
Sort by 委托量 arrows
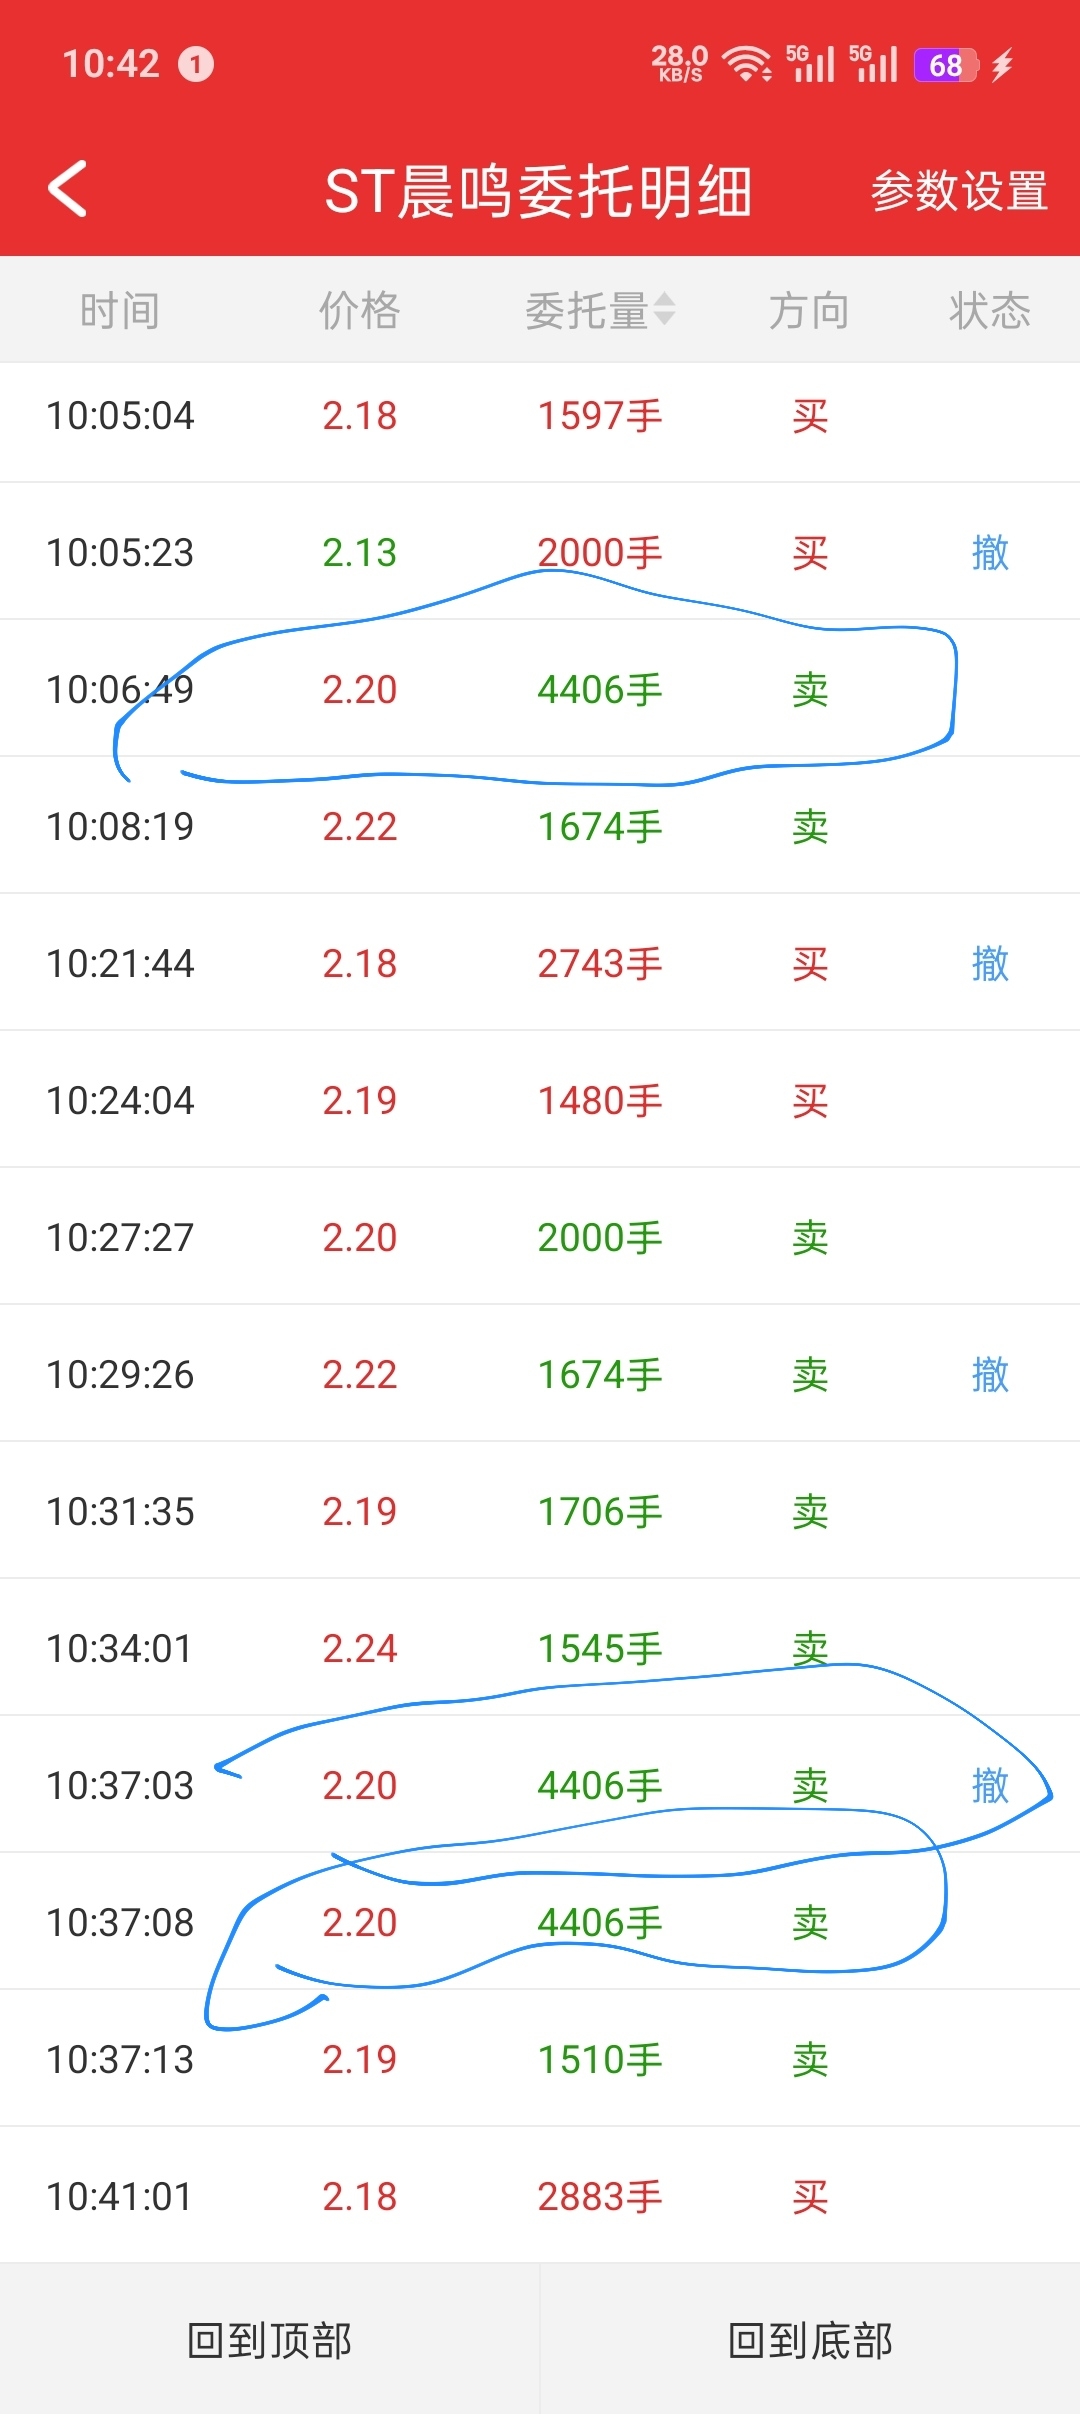pos(664,310)
